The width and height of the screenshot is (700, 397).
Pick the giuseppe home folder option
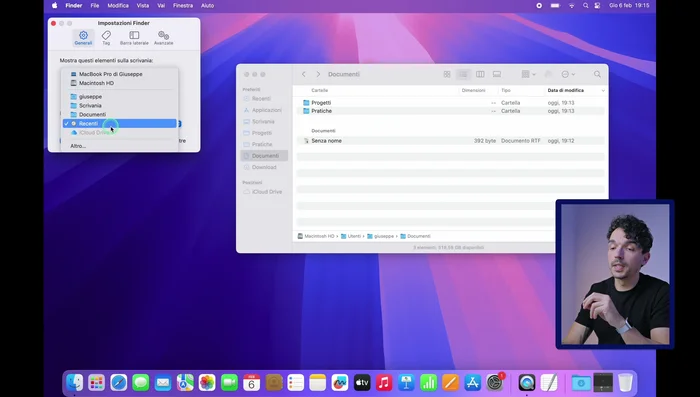[120, 96]
